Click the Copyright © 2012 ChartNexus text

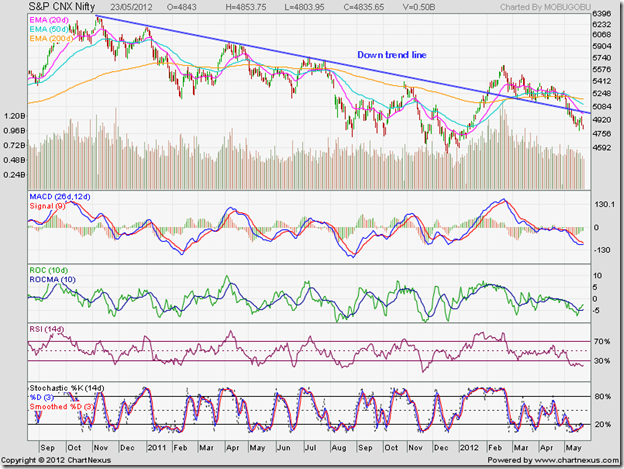pyautogui.click(x=56, y=461)
